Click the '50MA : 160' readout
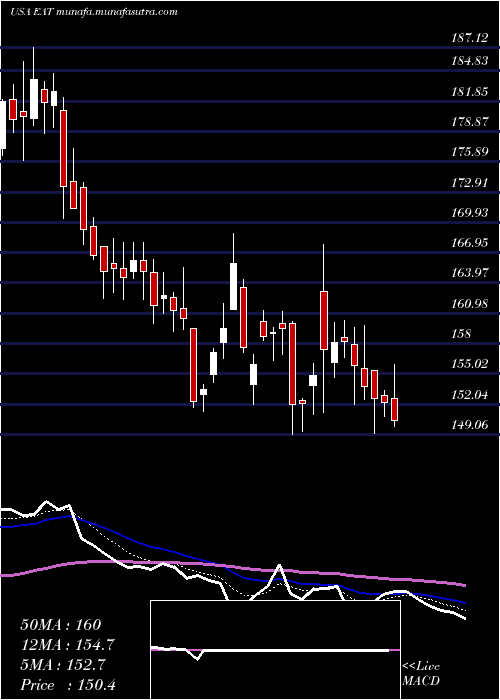500x700 pixels. [61, 625]
